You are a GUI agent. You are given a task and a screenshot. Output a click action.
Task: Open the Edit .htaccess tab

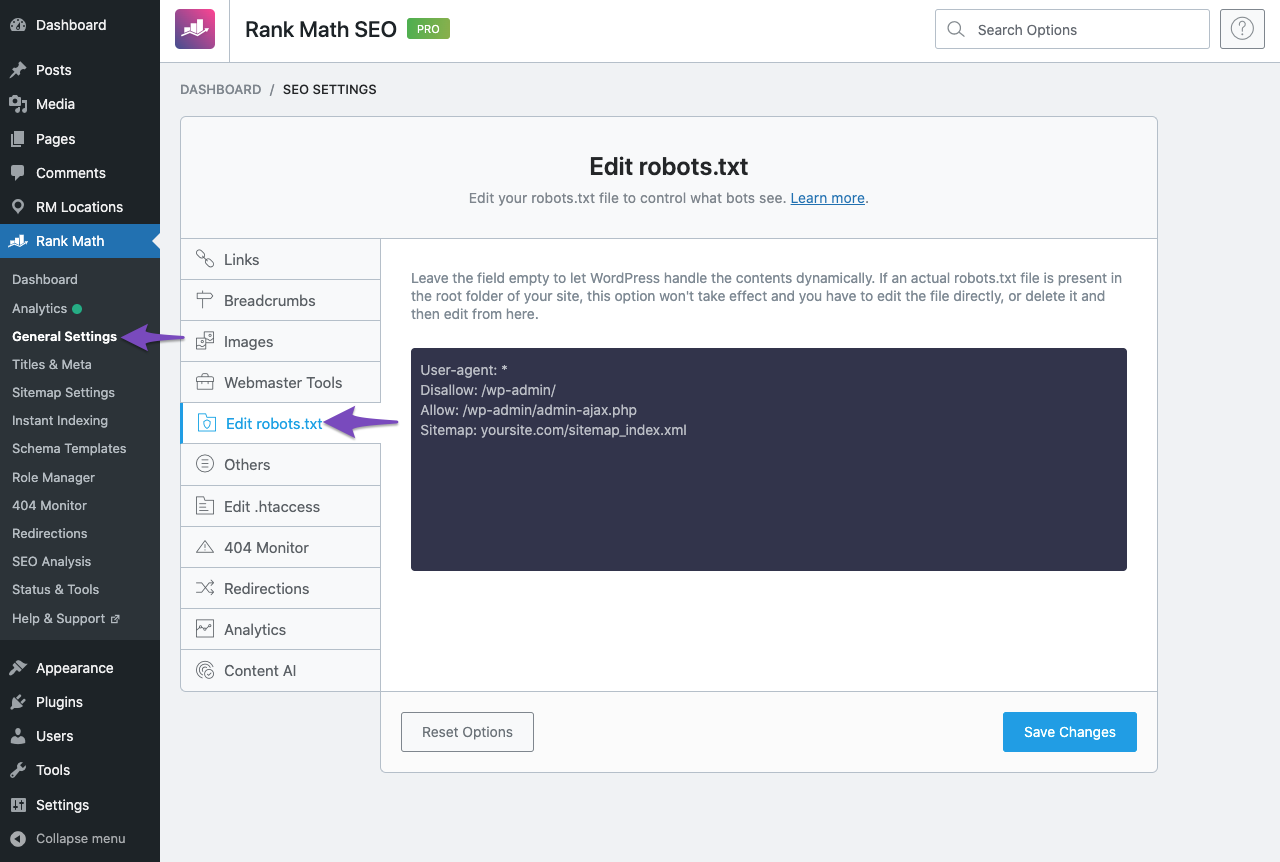[281, 506]
